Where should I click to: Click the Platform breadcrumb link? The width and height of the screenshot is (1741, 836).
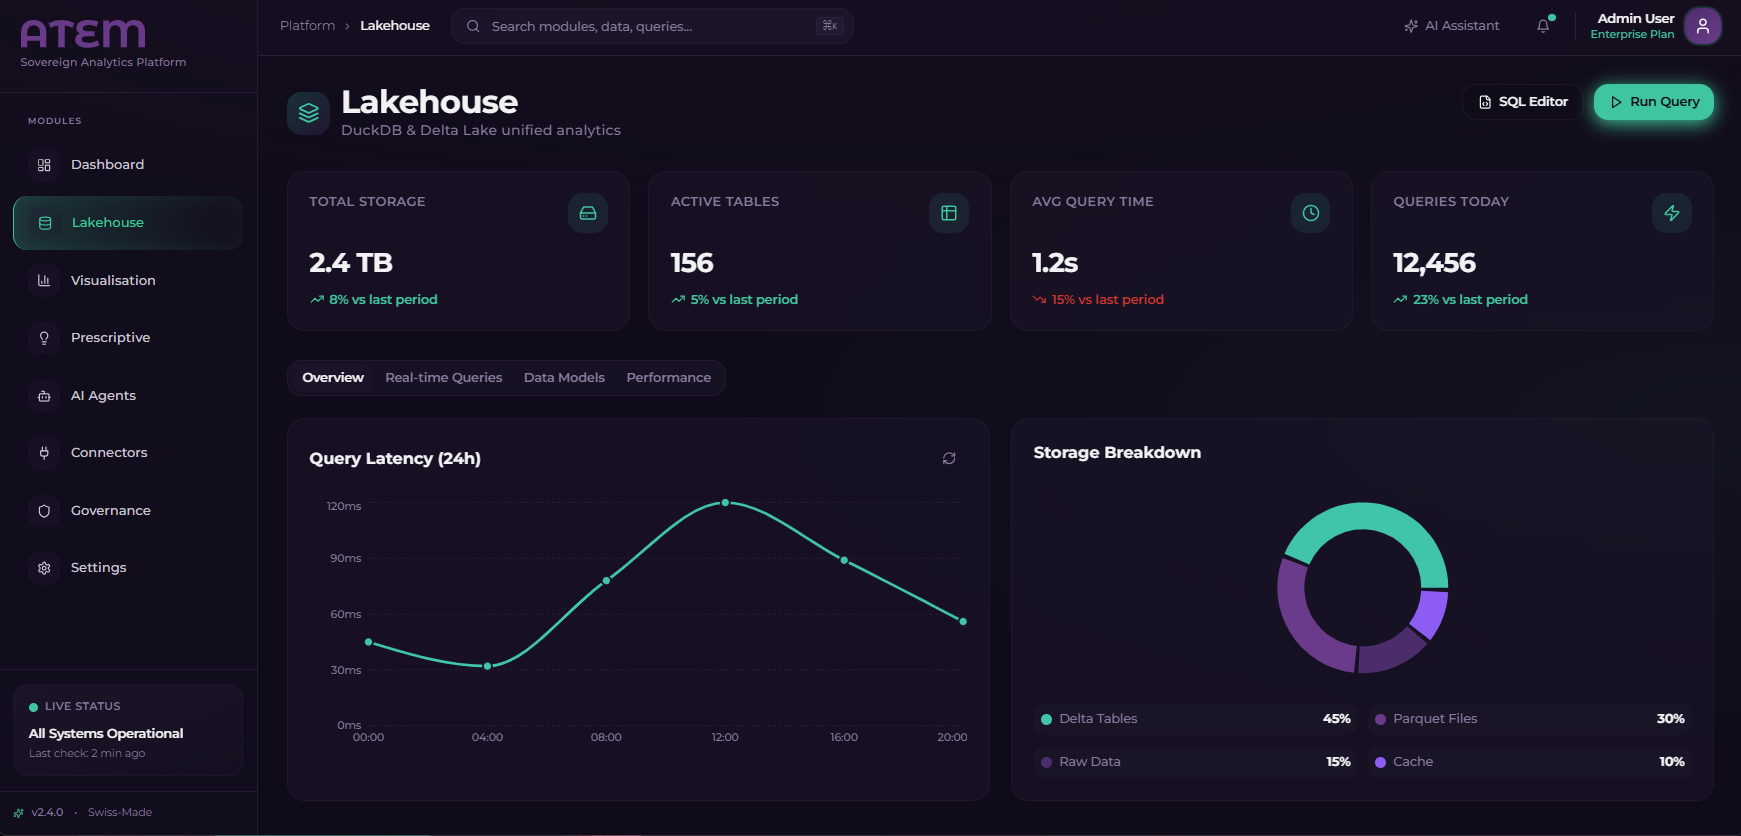point(307,26)
